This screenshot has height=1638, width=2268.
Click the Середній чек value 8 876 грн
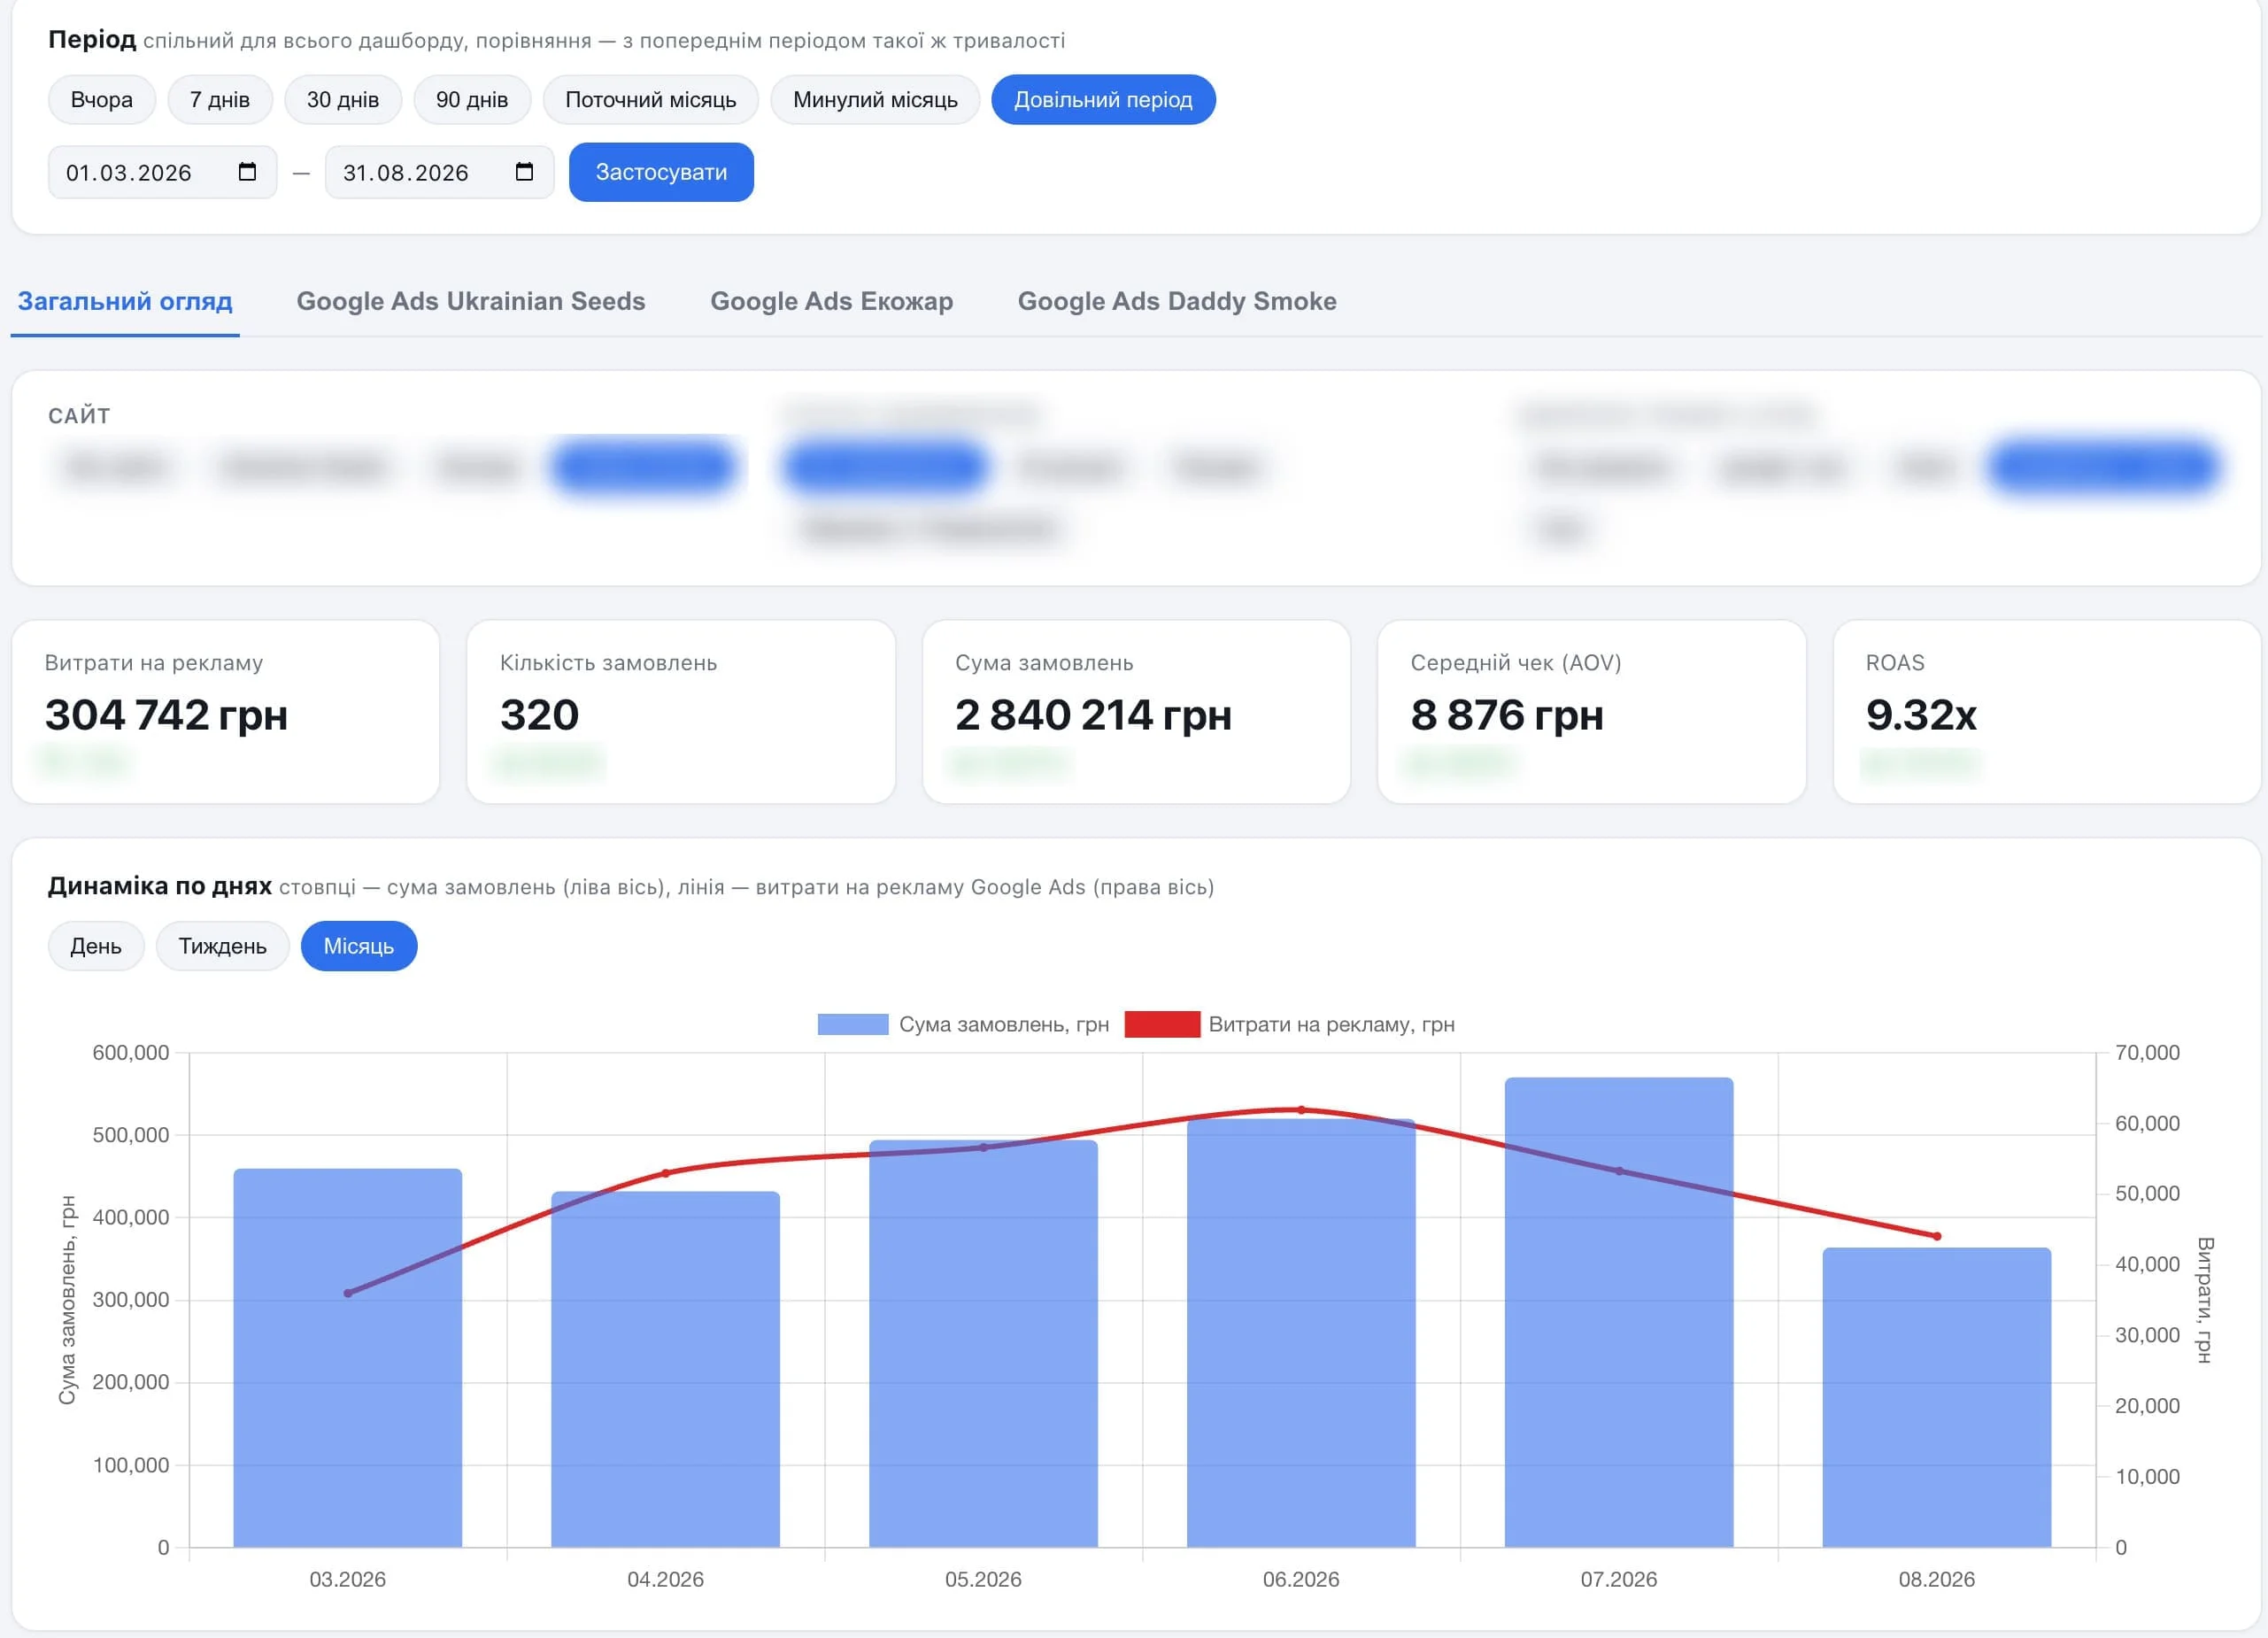[1507, 715]
